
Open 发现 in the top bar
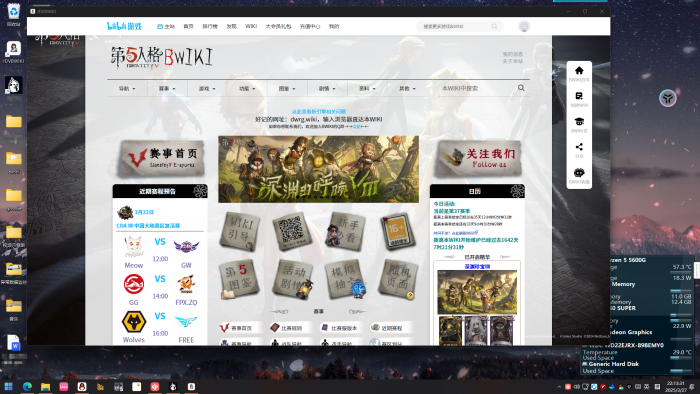click(x=231, y=26)
